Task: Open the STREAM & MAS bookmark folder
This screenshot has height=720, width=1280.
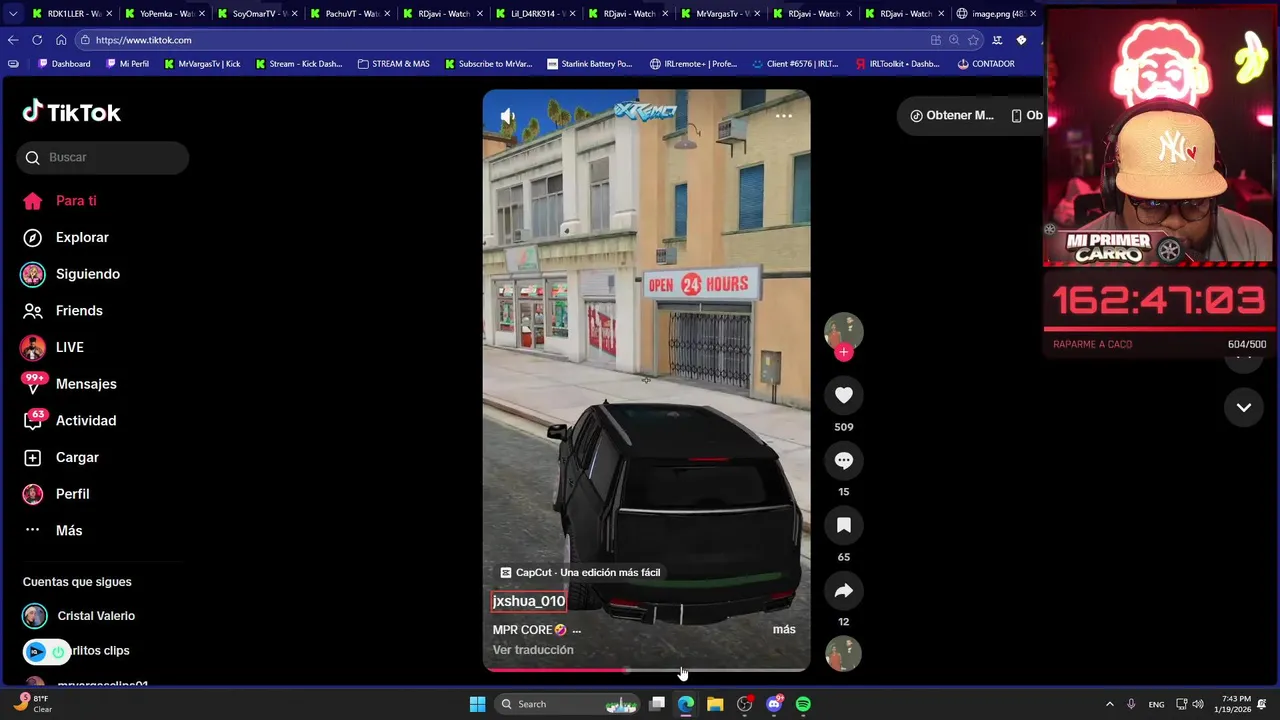Action: (393, 64)
